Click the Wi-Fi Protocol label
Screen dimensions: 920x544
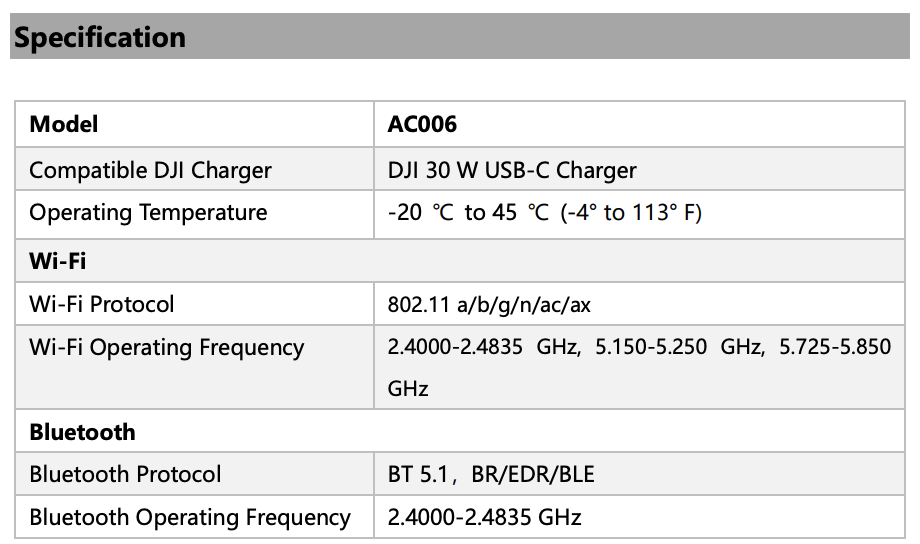(x=102, y=304)
